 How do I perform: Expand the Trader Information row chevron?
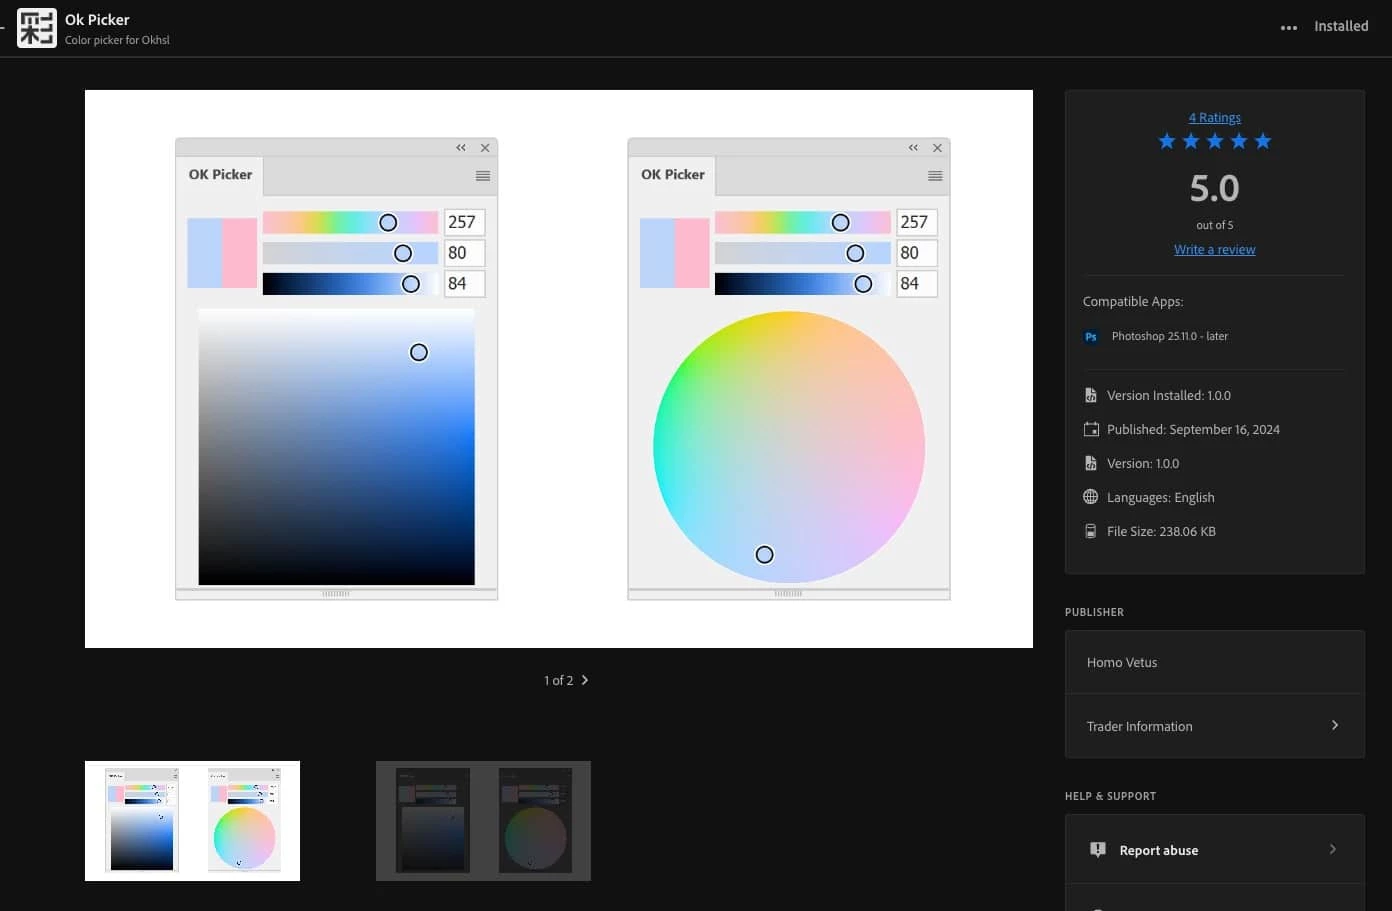click(x=1335, y=725)
